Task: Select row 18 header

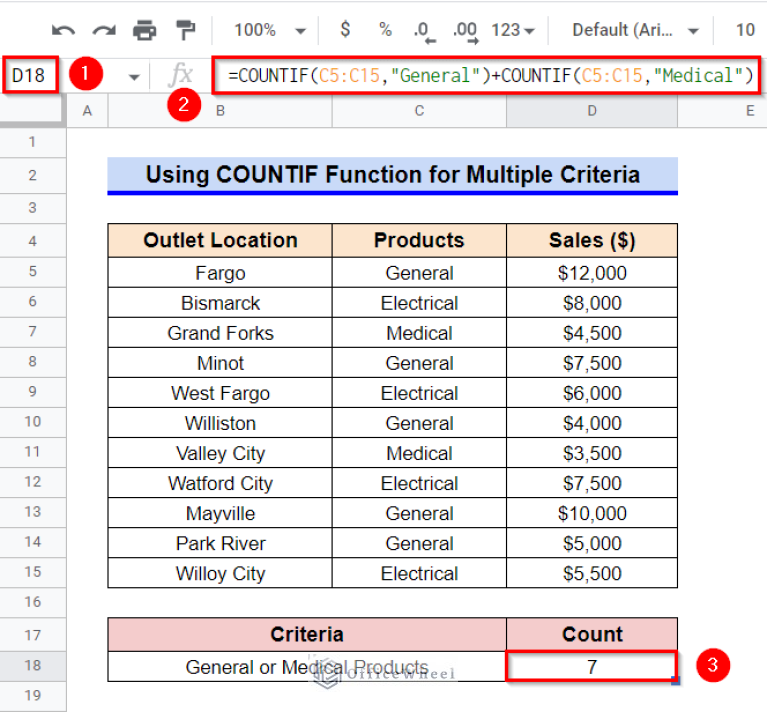Action: point(32,666)
